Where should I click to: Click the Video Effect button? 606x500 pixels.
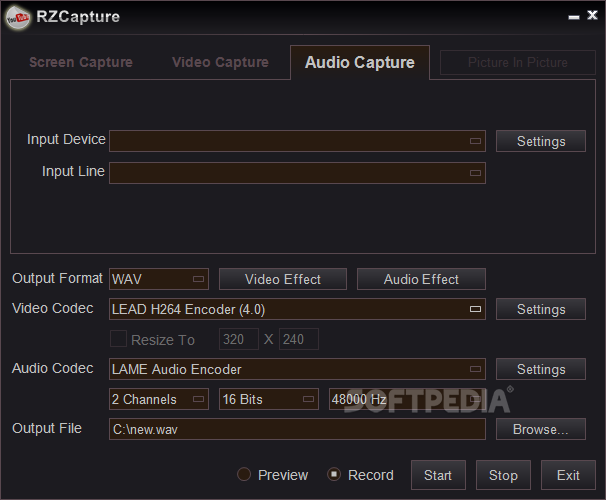(283, 279)
